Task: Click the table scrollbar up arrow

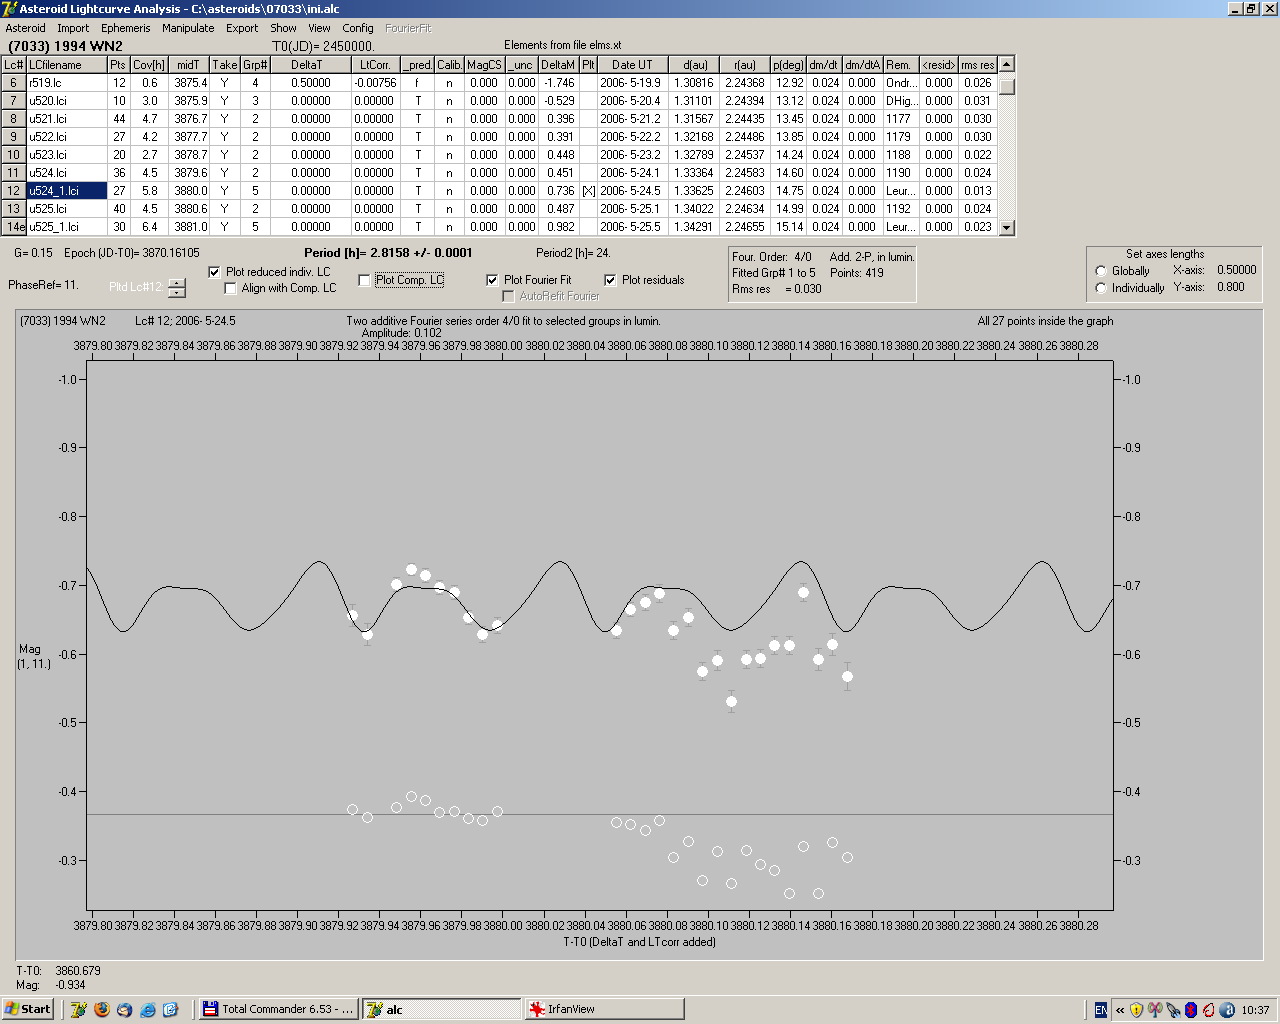Action: click(x=1007, y=64)
